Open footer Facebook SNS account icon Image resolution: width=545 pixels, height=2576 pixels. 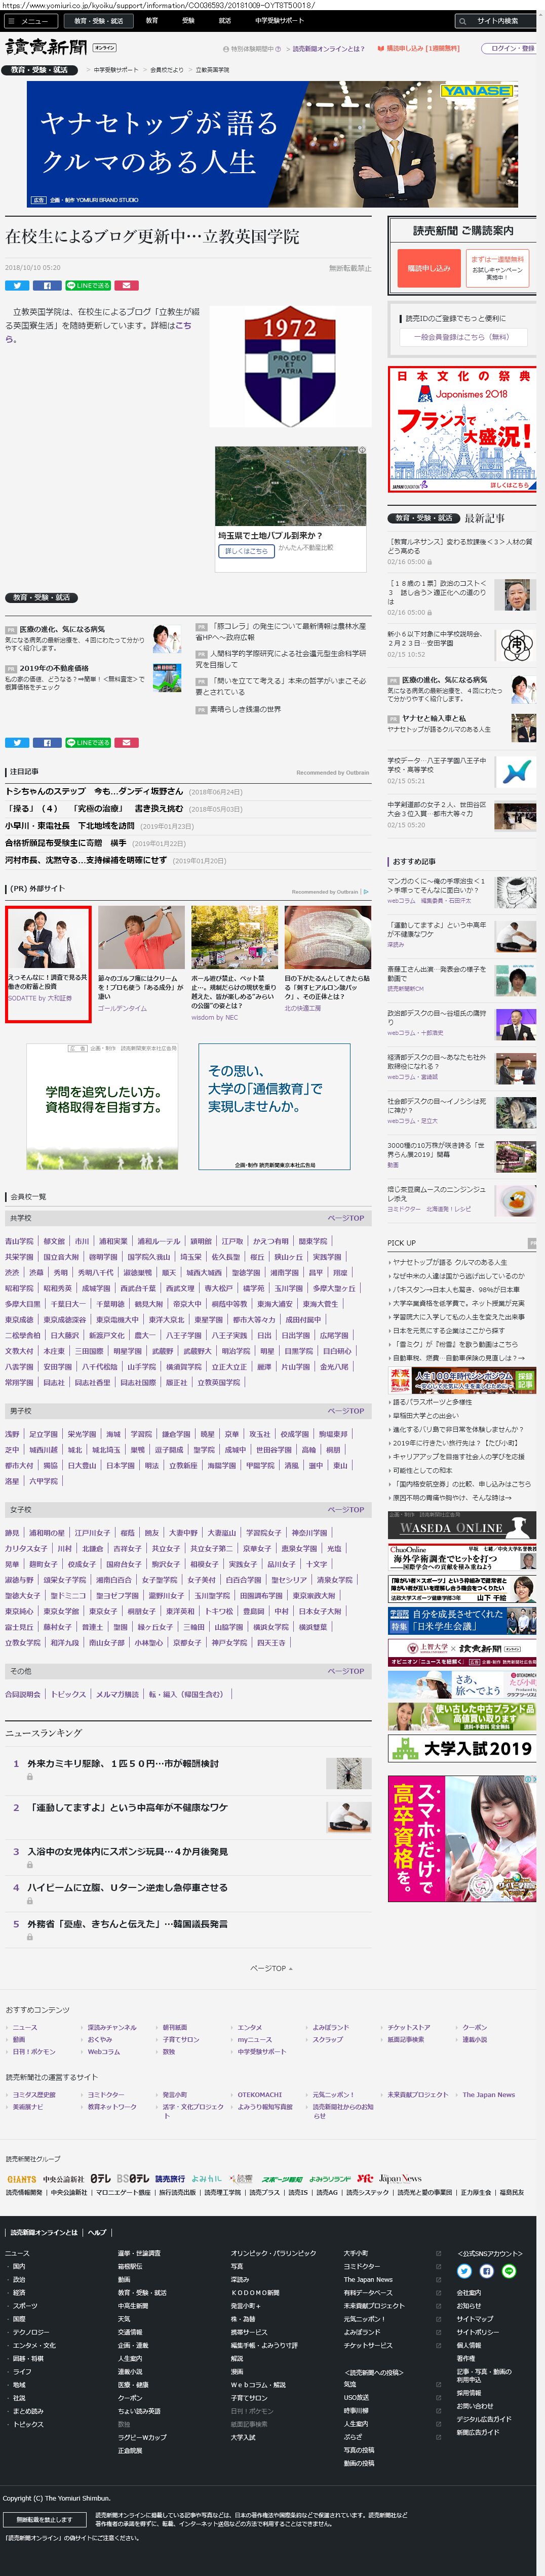pyautogui.click(x=487, y=2272)
